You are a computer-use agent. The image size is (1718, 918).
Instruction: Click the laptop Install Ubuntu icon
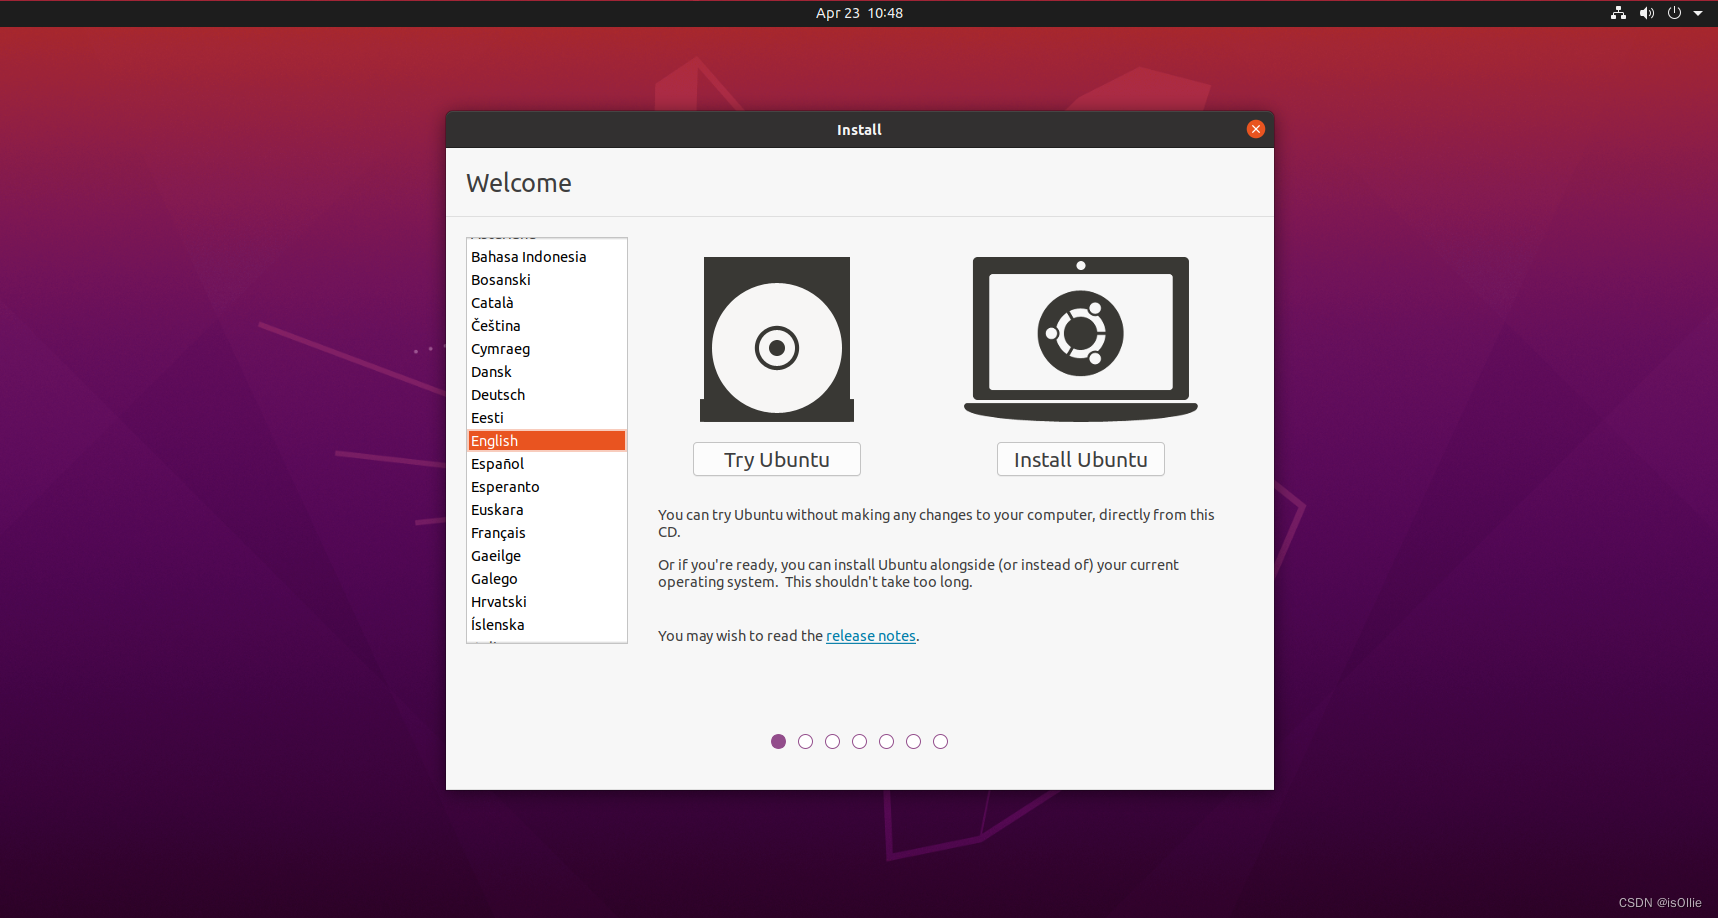point(1081,339)
